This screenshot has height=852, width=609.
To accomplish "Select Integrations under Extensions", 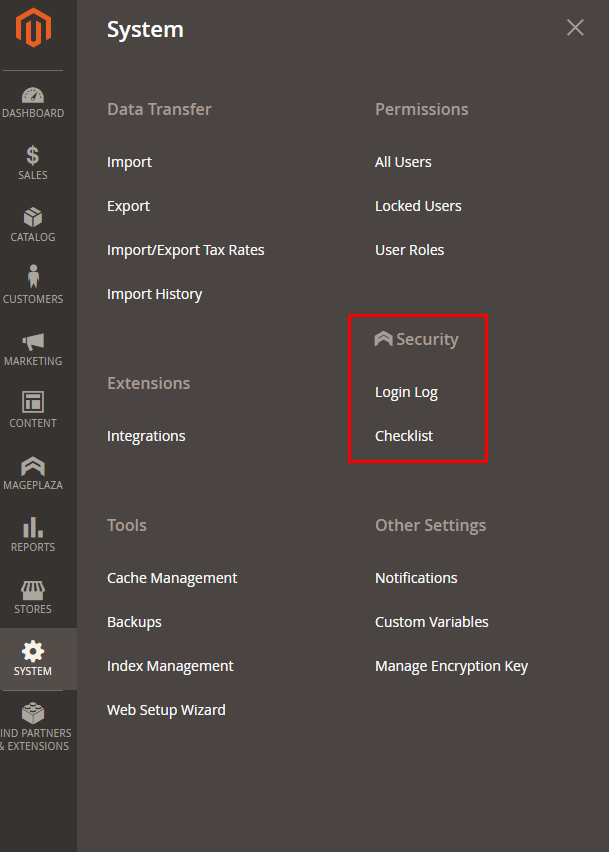I will pos(146,436).
